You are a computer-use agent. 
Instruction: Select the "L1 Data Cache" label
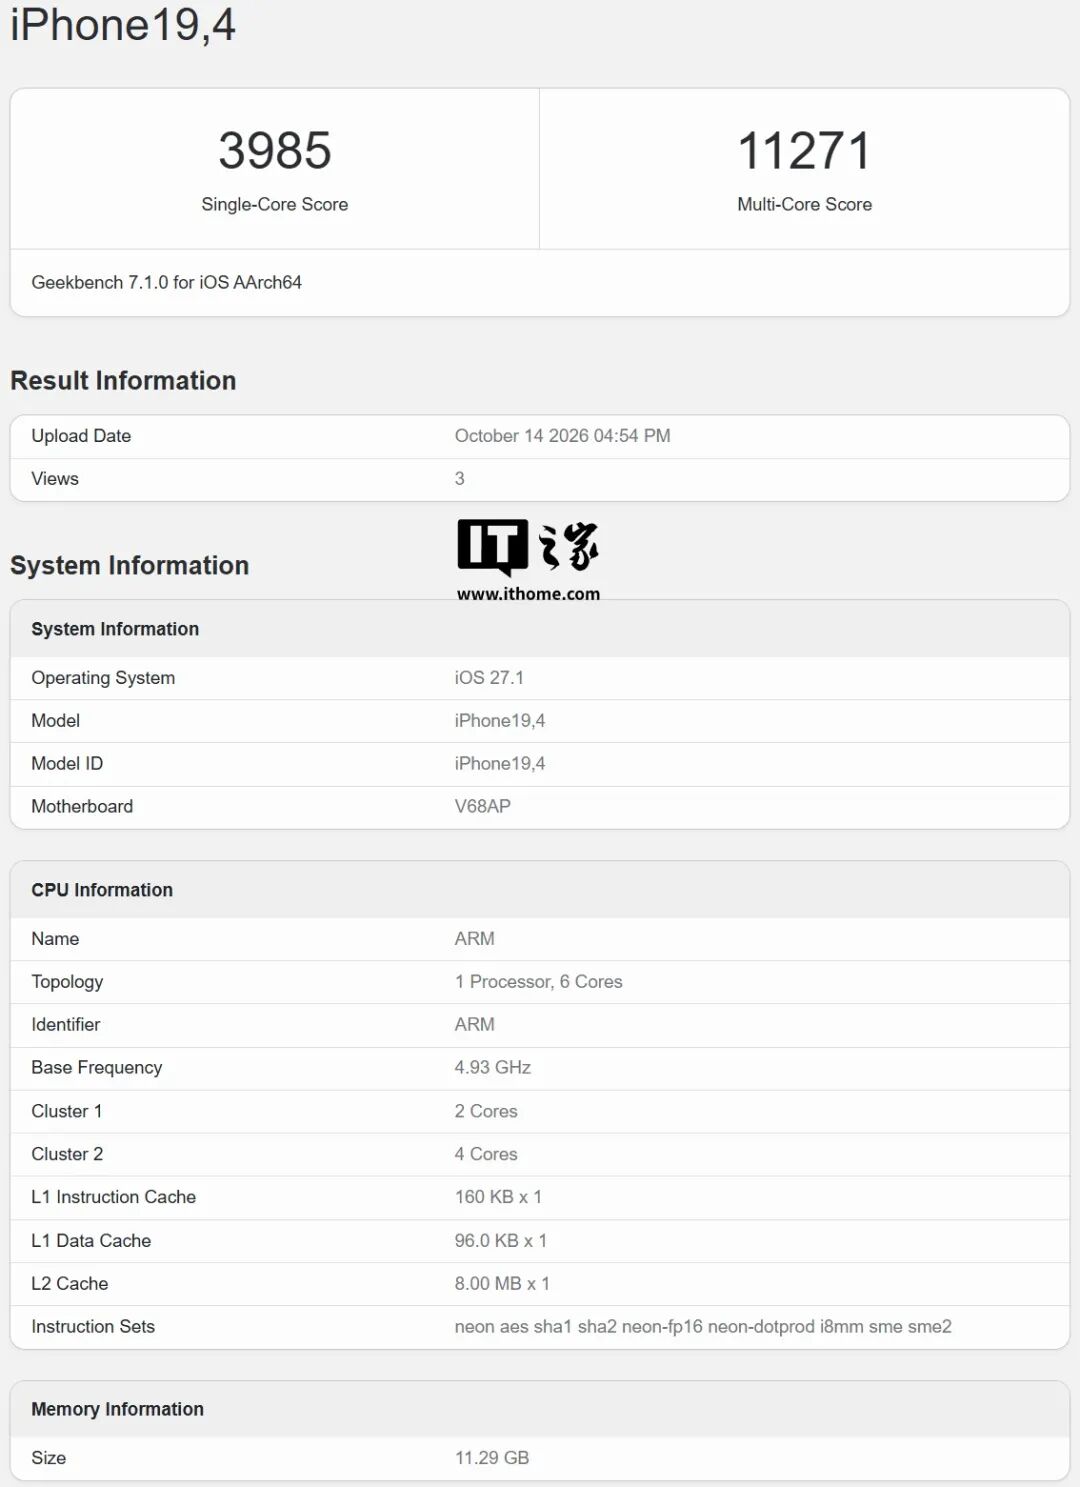(x=91, y=1241)
